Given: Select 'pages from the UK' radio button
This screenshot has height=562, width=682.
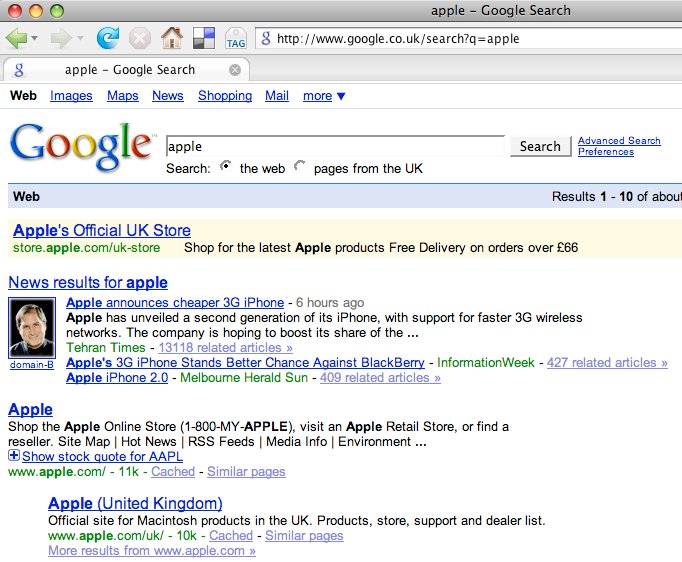Looking at the screenshot, I should tap(300, 167).
